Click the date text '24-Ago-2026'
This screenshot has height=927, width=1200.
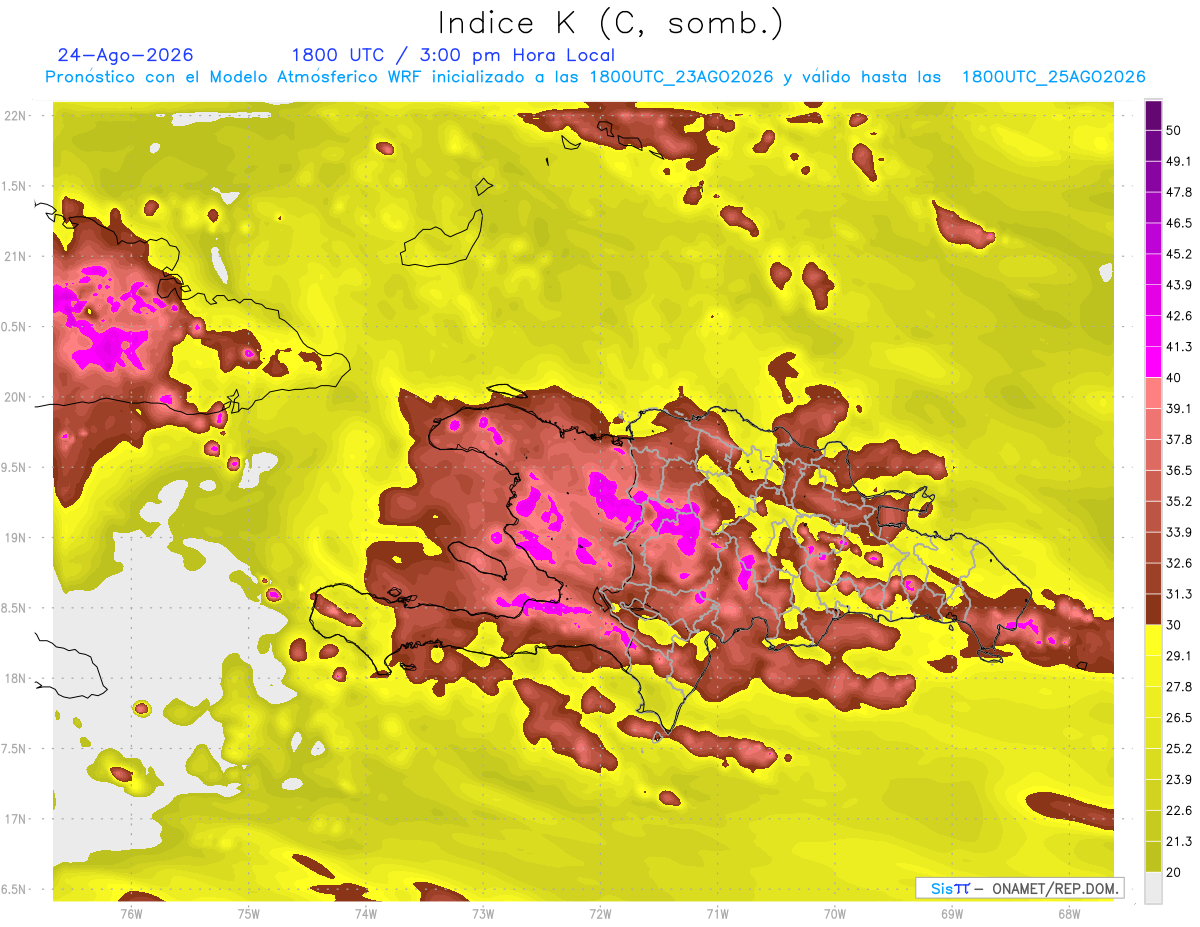click(126, 55)
